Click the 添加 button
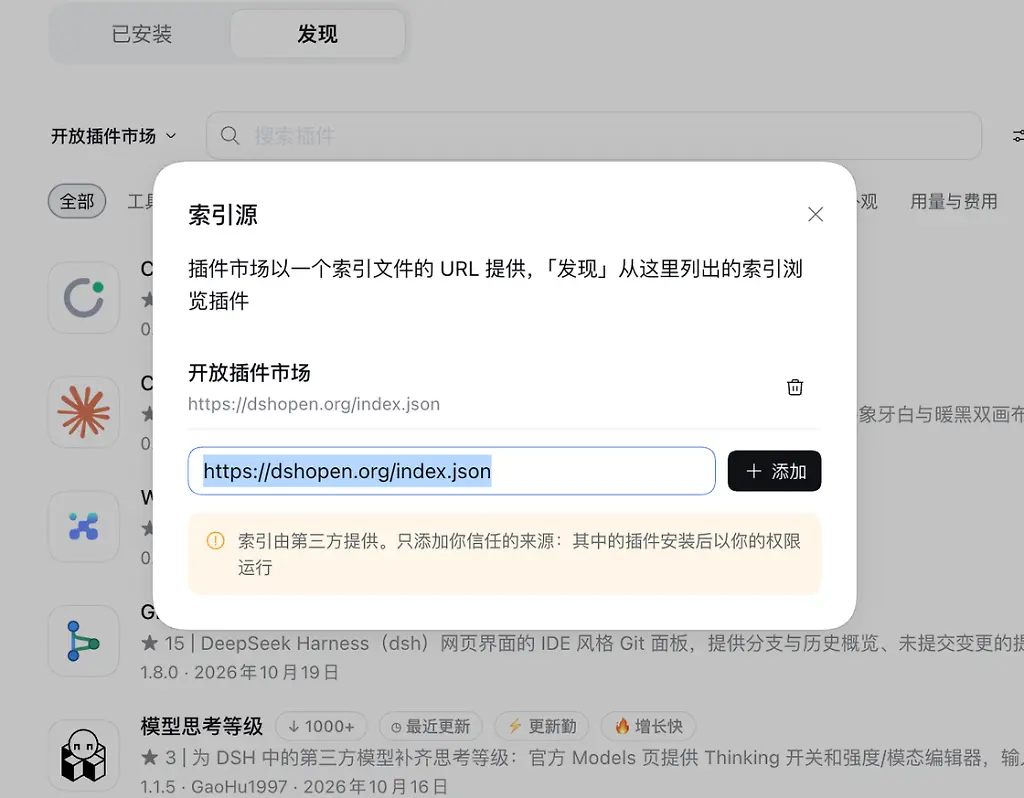This screenshot has width=1024, height=798. (x=775, y=471)
